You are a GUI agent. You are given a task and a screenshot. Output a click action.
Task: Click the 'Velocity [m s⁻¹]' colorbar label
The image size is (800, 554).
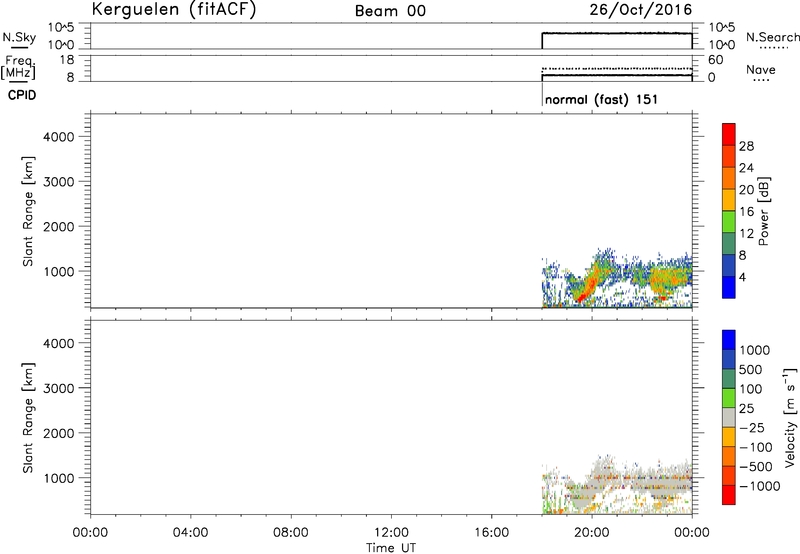(790, 417)
